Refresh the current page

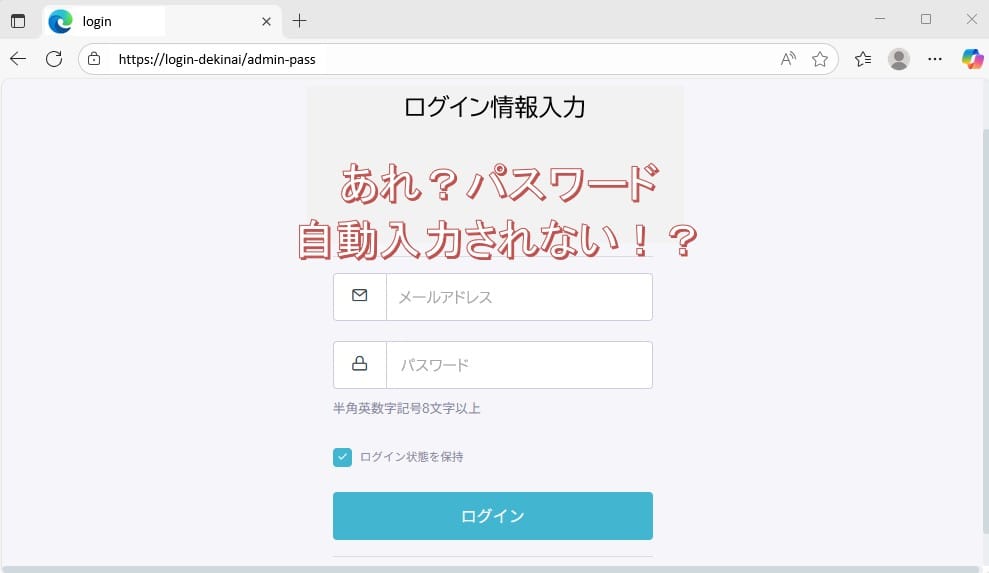pos(54,59)
